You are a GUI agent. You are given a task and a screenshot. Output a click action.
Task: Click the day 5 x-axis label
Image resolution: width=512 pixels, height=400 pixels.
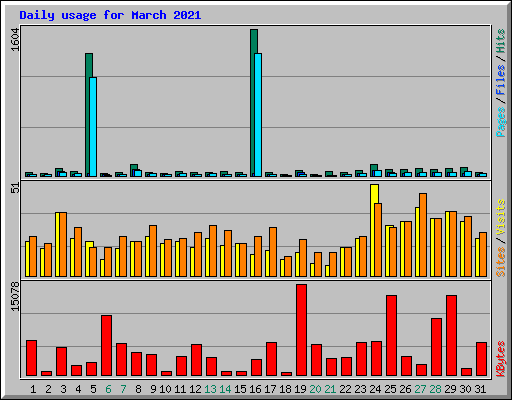(93, 389)
